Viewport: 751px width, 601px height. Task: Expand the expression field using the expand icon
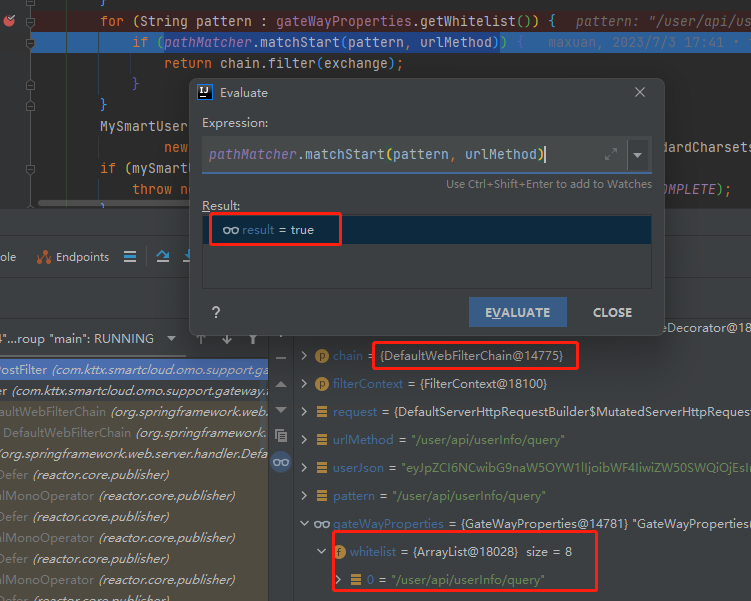(x=610, y=155)
